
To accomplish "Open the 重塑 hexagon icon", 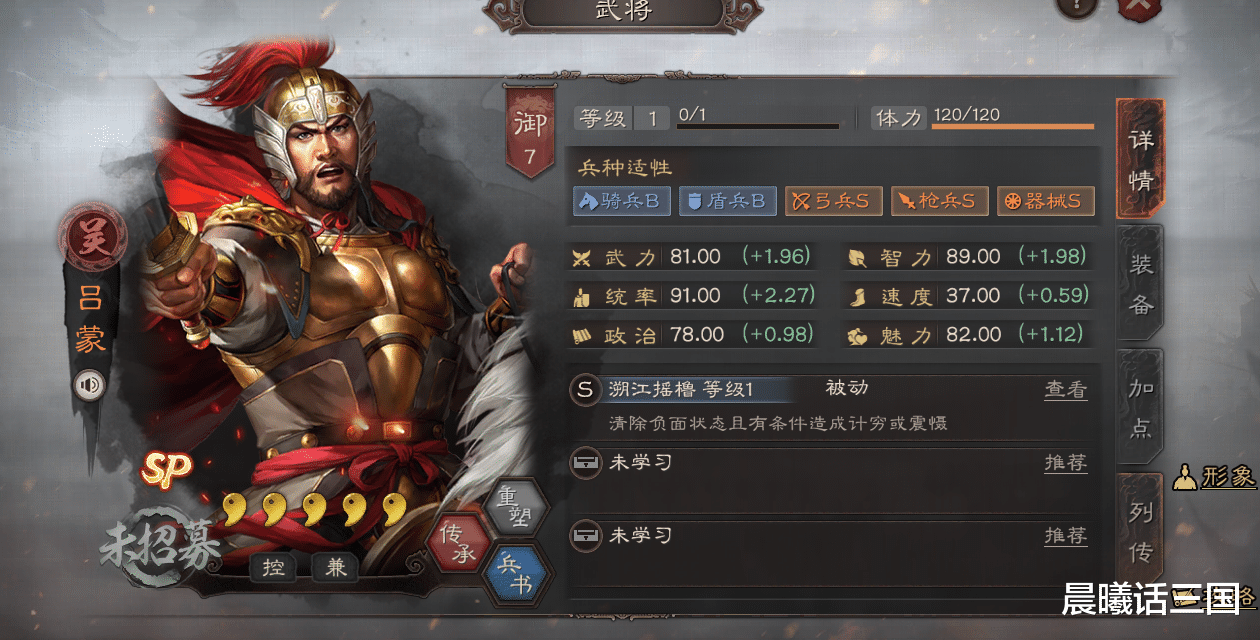I will [516, 507].
